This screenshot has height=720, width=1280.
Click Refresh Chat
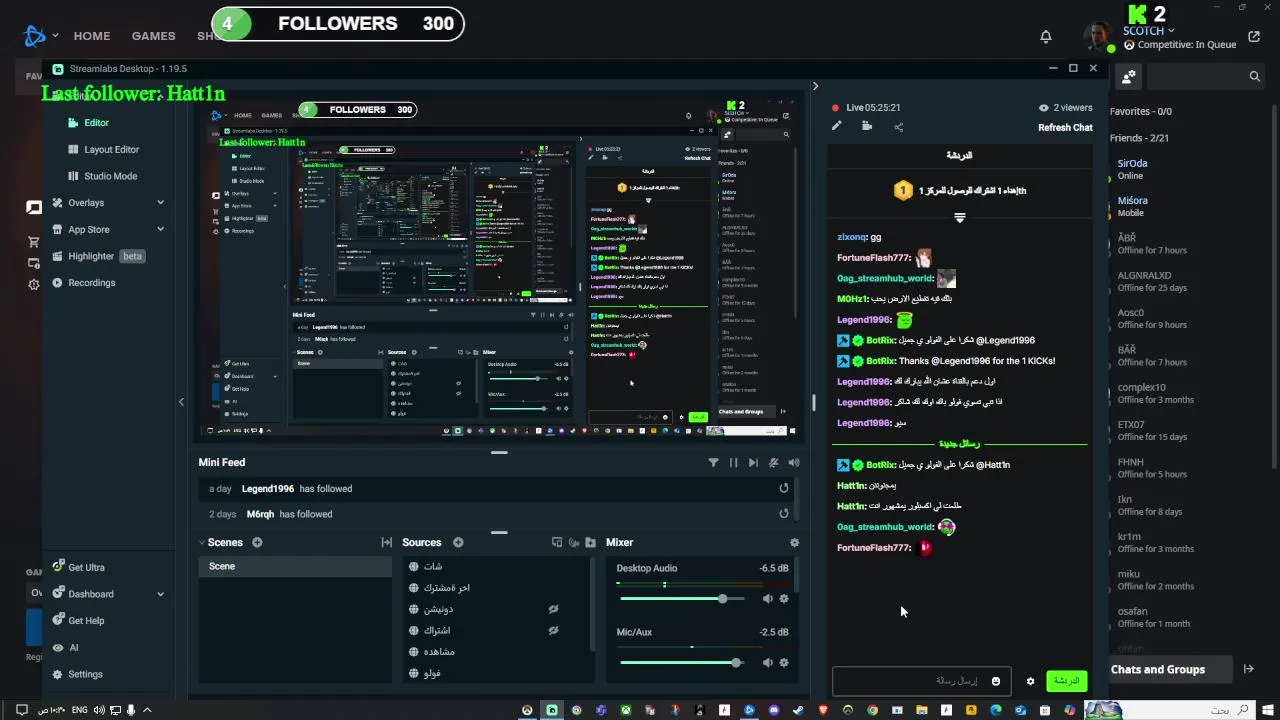1065,128
